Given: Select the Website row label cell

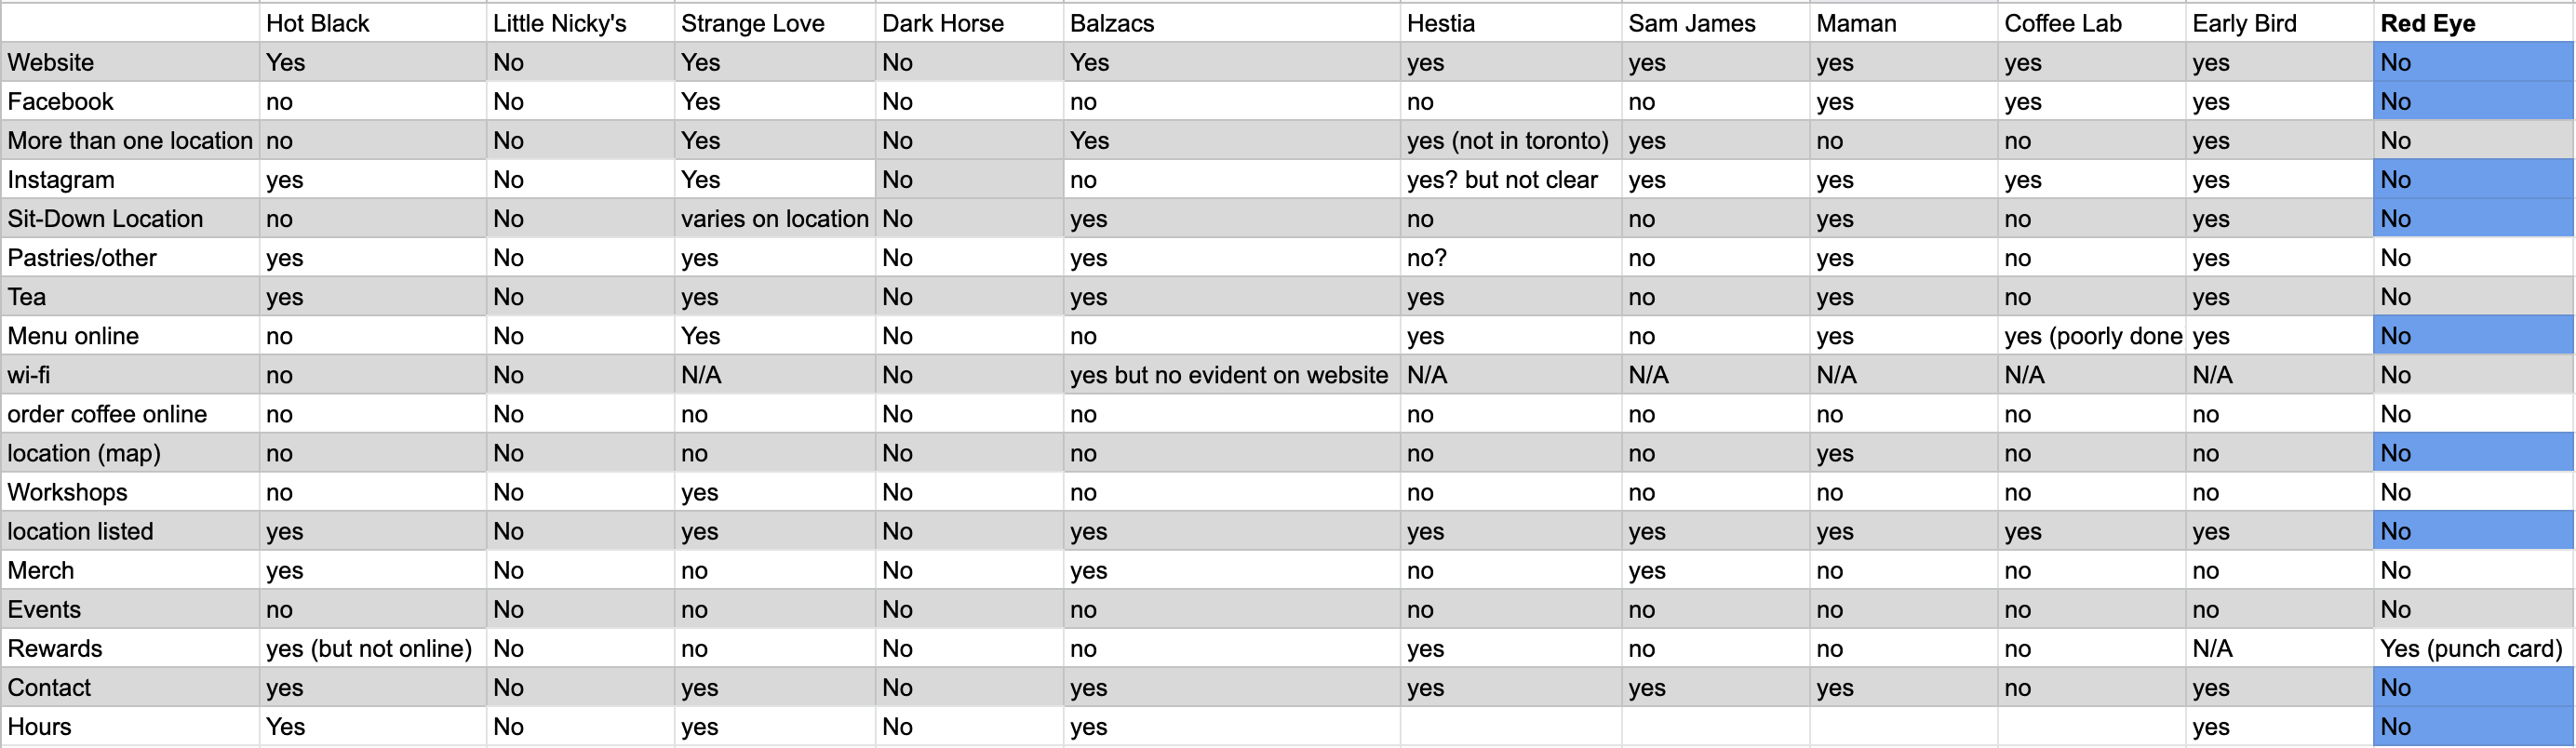Looking at the screenshot, I should [130, 62].
